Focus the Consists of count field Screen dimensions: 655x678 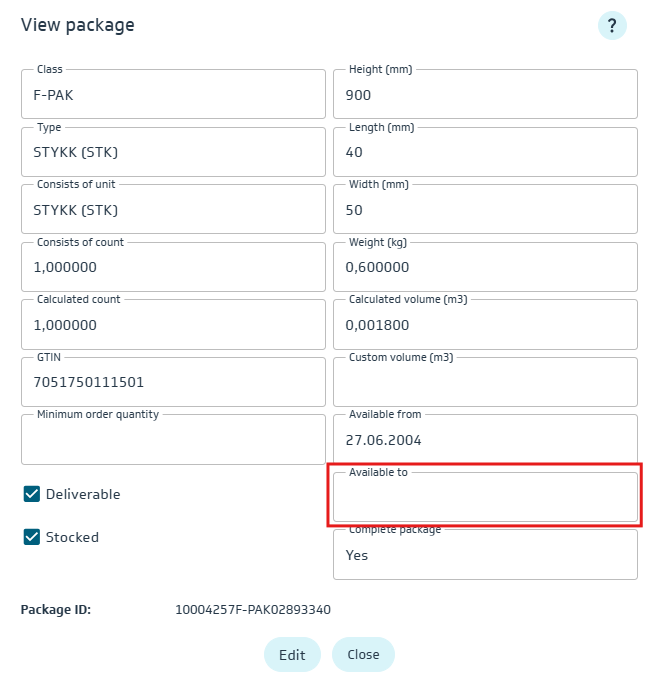[x=173, y=268]
